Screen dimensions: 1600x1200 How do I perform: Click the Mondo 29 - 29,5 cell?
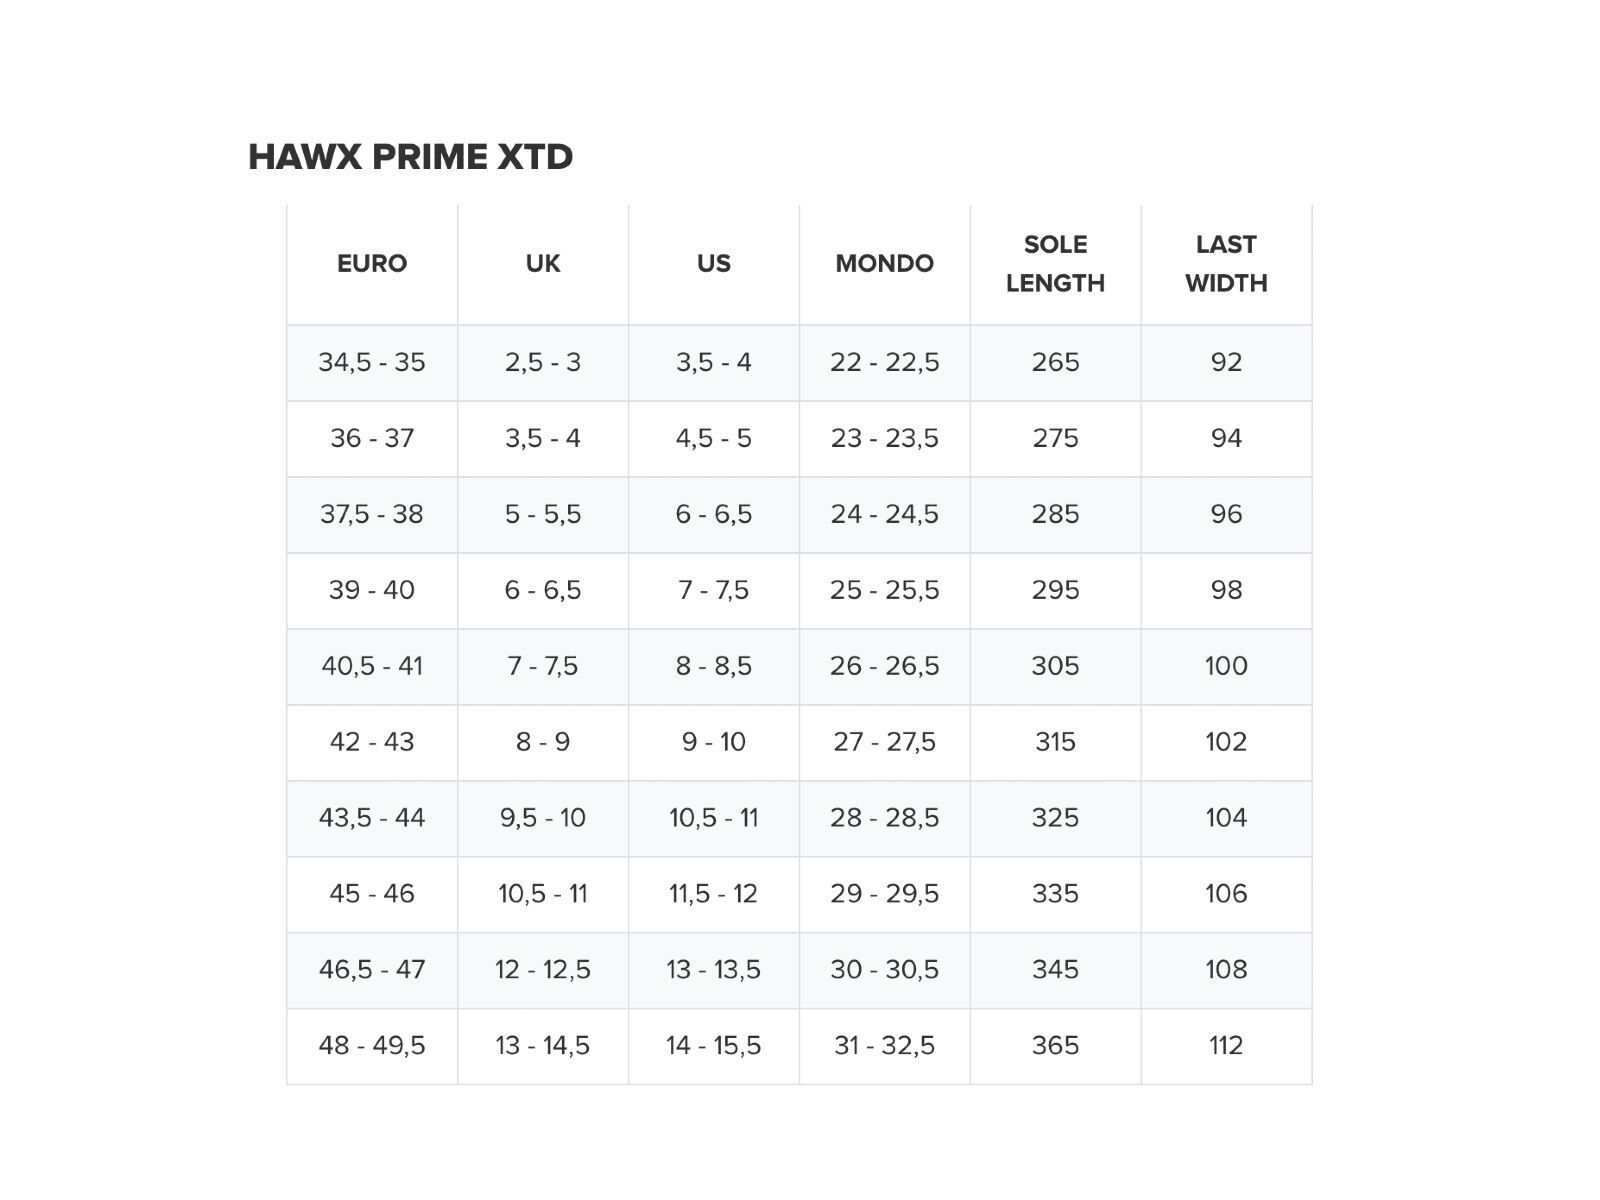pyautogui.click(x=884, y=894)
